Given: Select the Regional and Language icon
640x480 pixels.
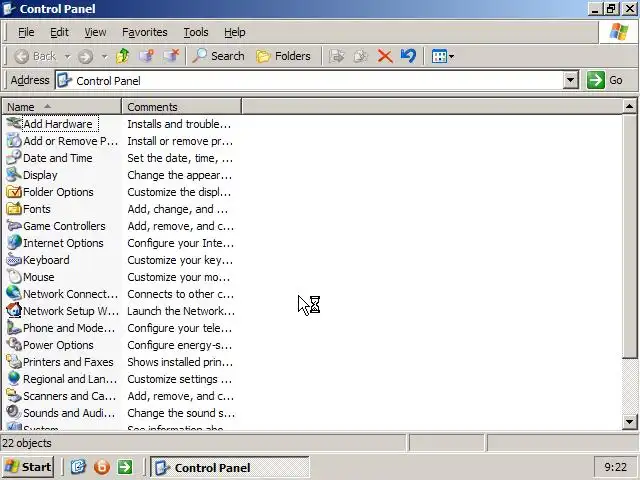Looking at the screenshot, I should click(x=14, y=379).
